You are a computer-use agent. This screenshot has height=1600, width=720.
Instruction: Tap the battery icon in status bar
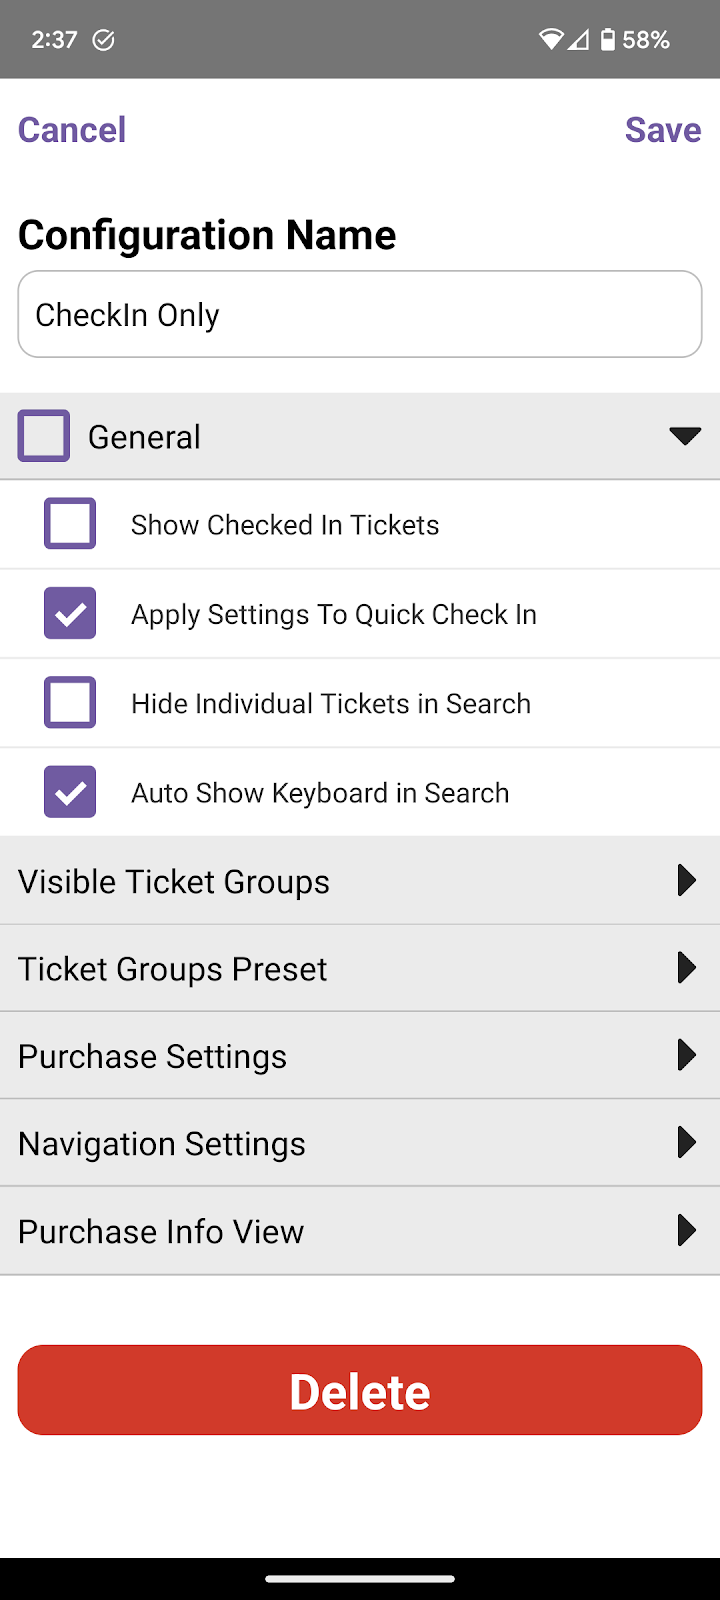coord(607,40)
